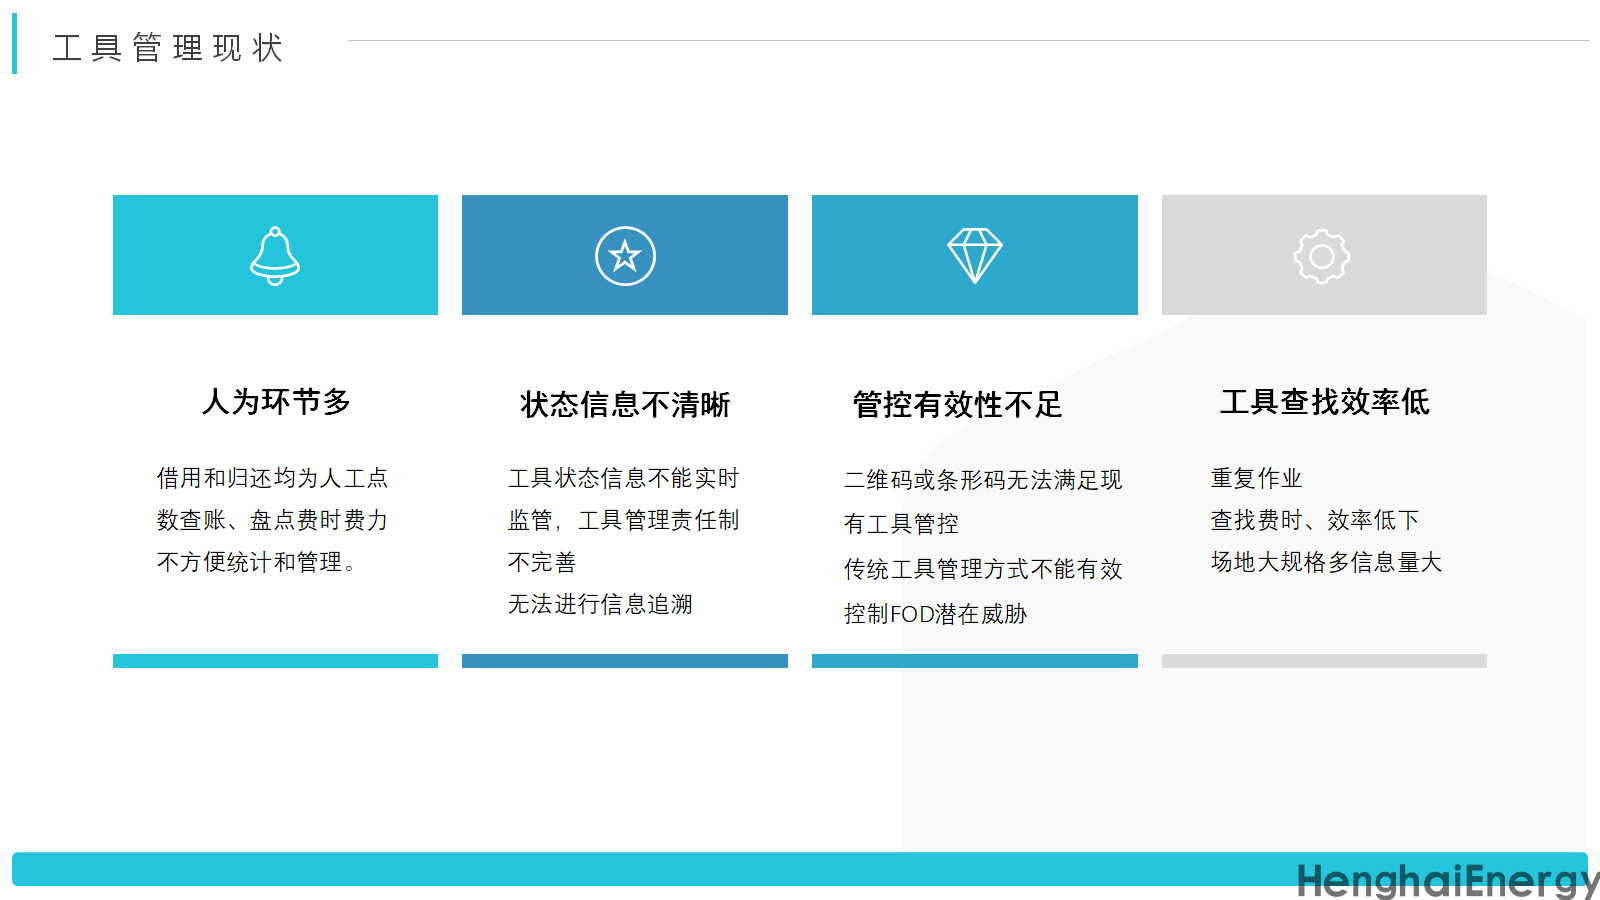Image resolution: width=1600 pixels, height=900 pixels.
Task: Click the teal underline bar below 人为环节多 column
Action: (275, 660)
